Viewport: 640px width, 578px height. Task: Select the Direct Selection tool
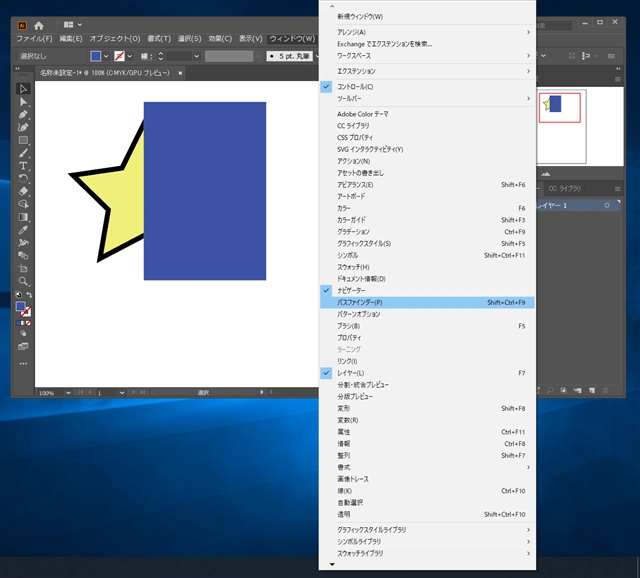(23, 102)
